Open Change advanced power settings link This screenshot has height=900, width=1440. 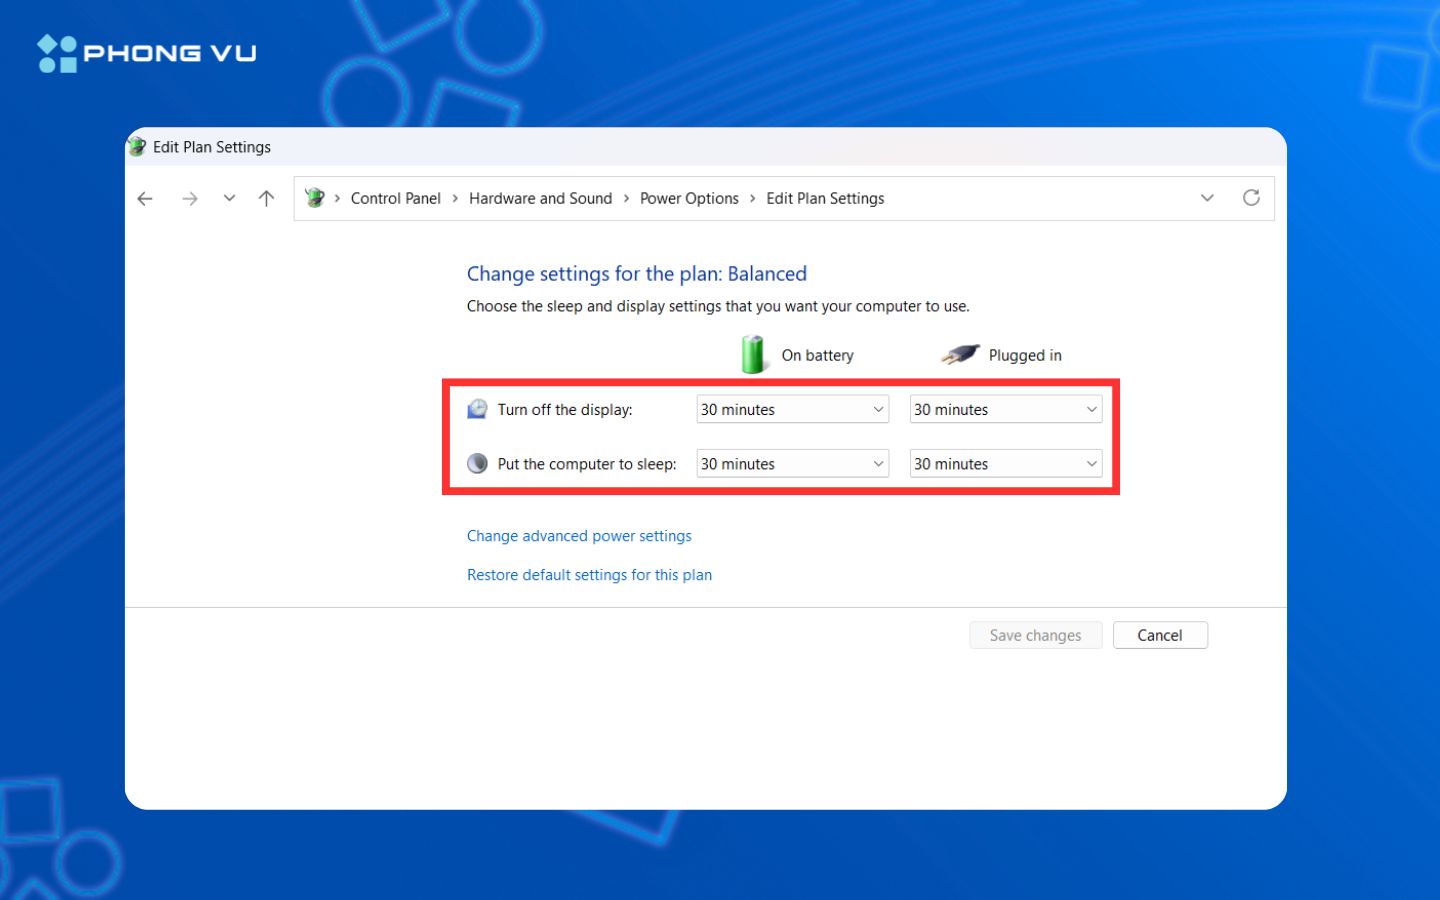pyautogui.click(x=579, y=536)
